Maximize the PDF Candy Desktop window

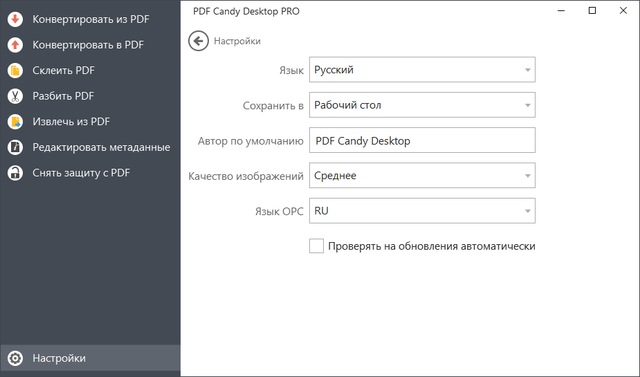(x=592, y=11)
